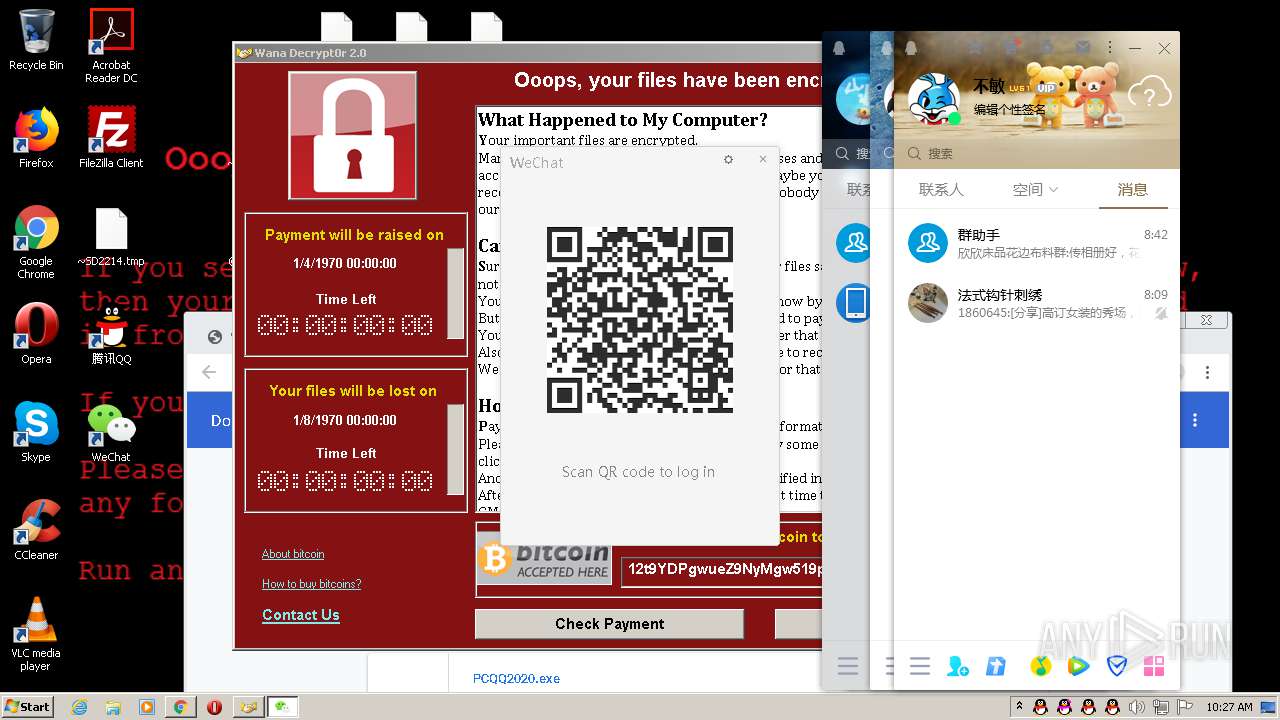The height and width of the screenshot is (720, 1280).
Task: Open Windows Media Player from taskbar
Action: coord(147,707)
